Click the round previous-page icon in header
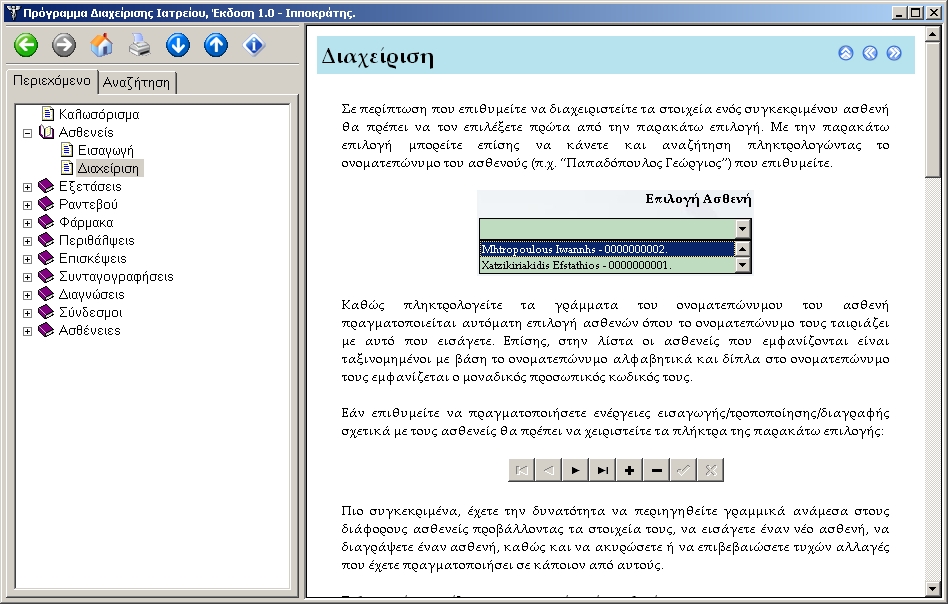 870,54
